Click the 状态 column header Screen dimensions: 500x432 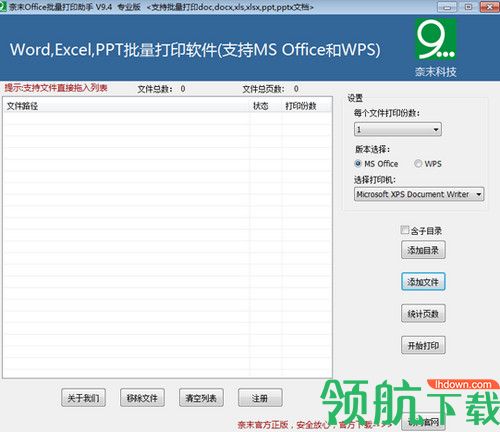[266, 106]
